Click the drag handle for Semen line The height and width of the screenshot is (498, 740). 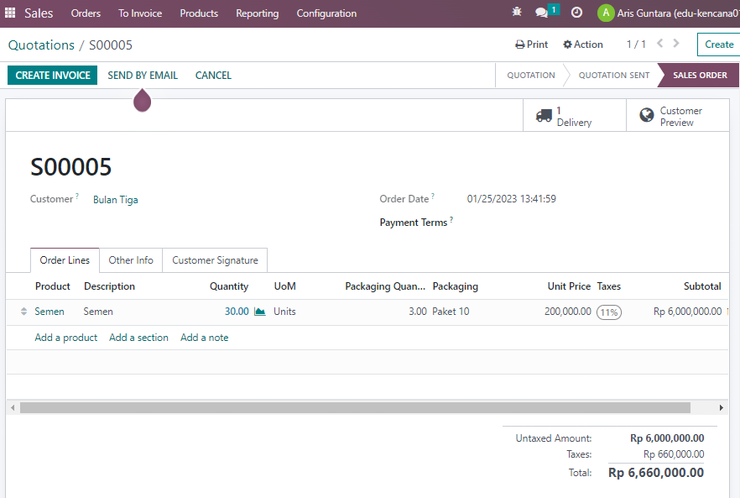(24, 312)
